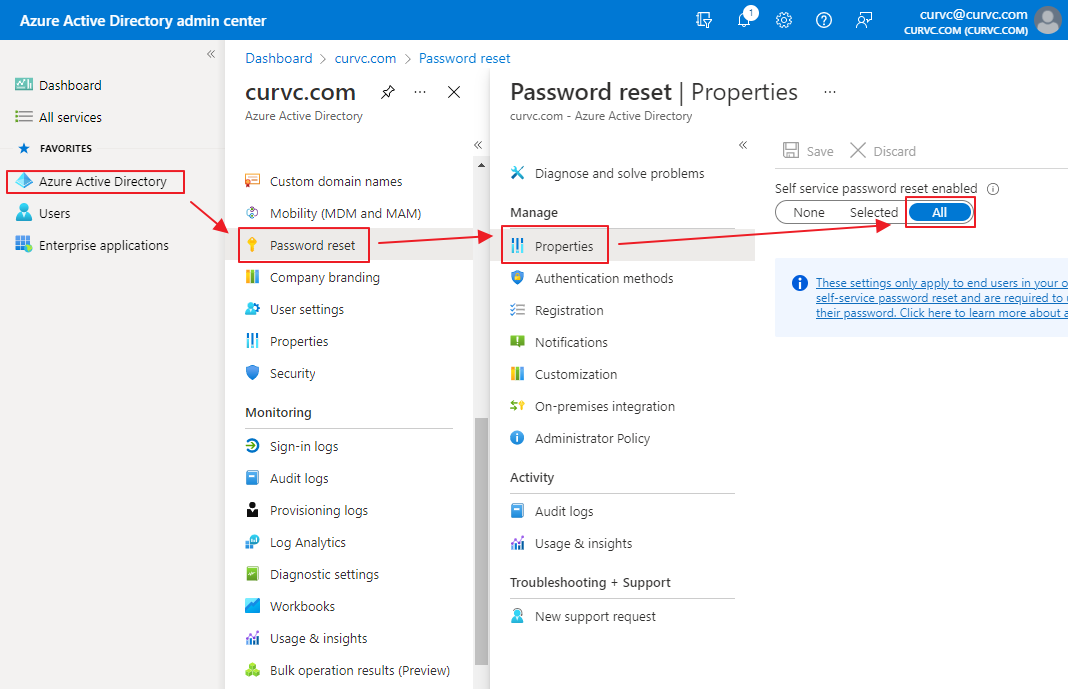Open portal settings gear icon
Screen dimensions: 1068x689
(784, 20)
